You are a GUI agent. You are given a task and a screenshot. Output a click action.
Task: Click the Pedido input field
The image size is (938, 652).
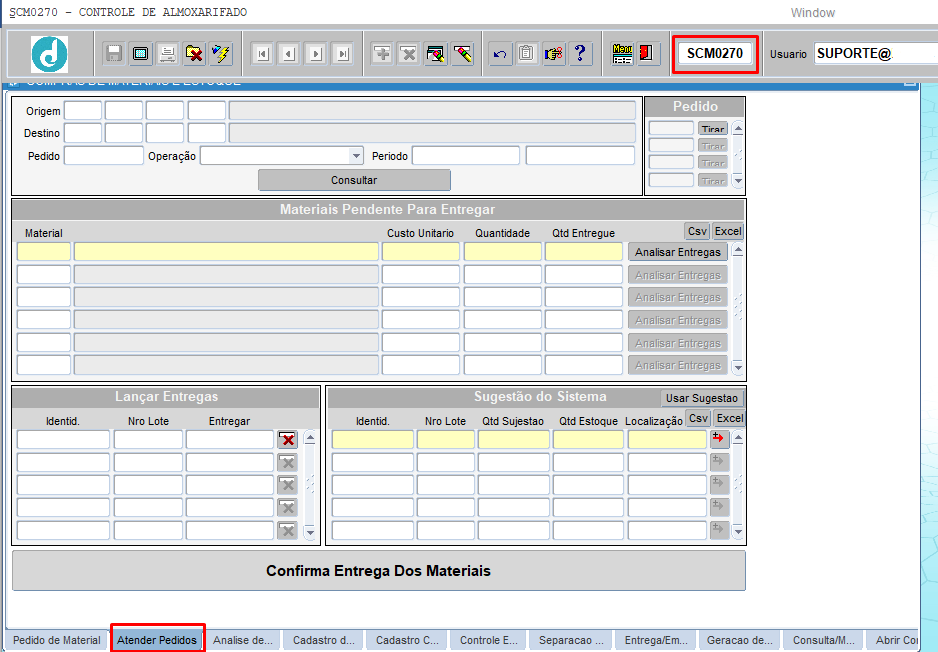pyautogui.click(x=104, y=156)
